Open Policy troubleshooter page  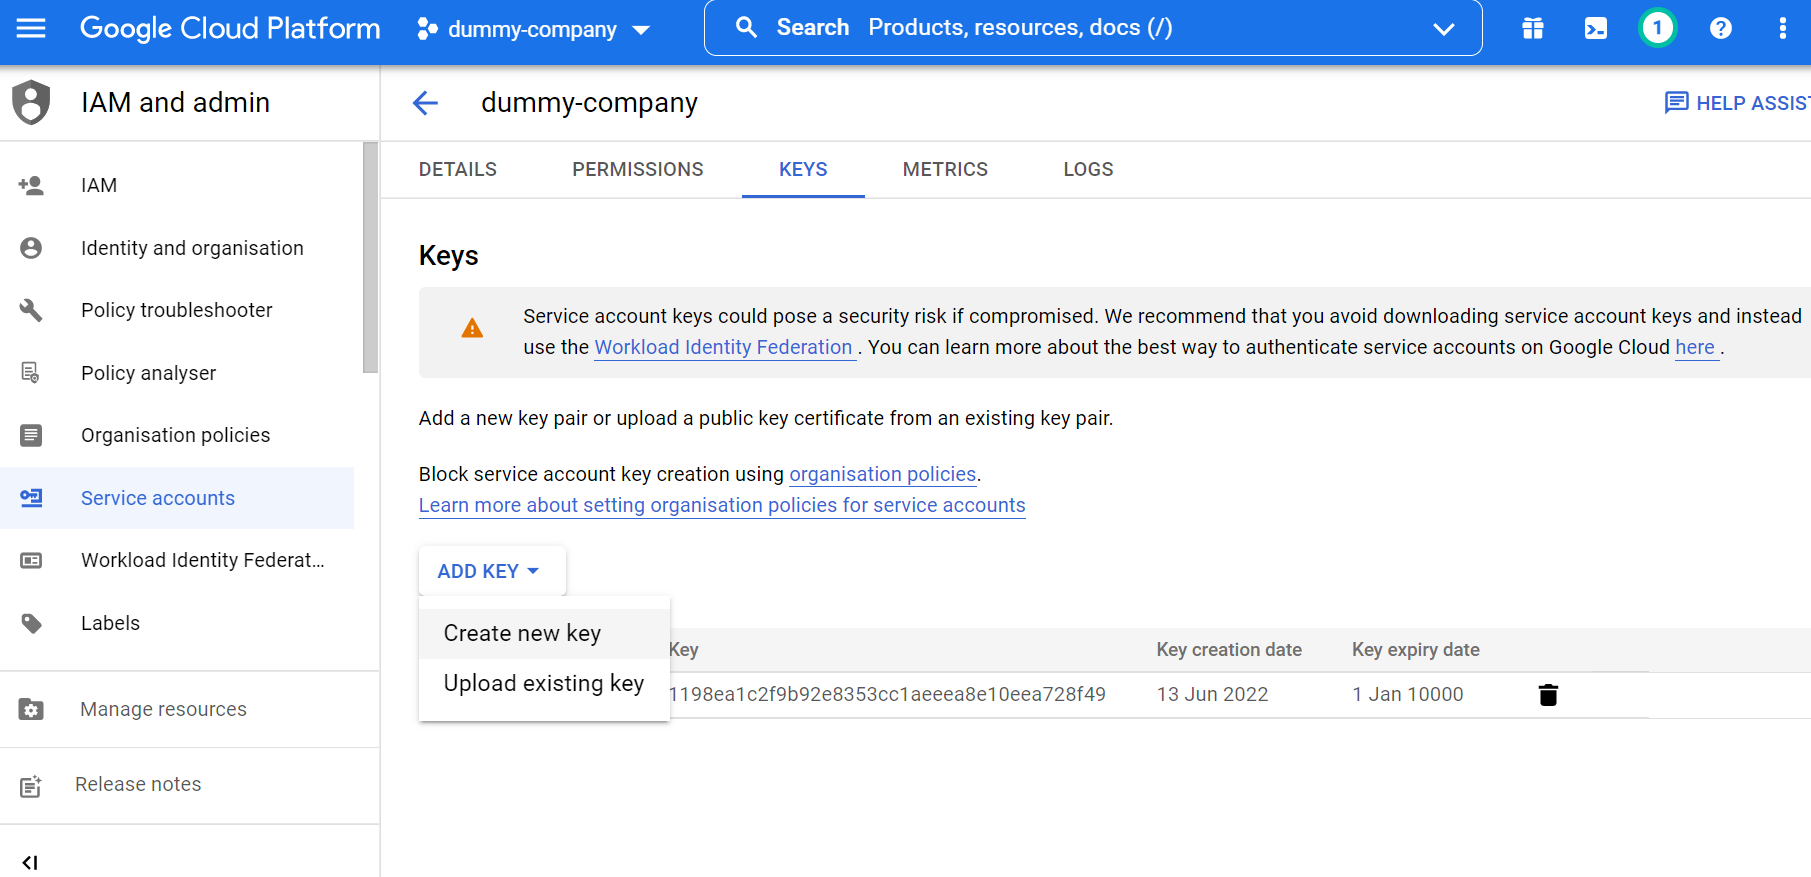(177, 310)
